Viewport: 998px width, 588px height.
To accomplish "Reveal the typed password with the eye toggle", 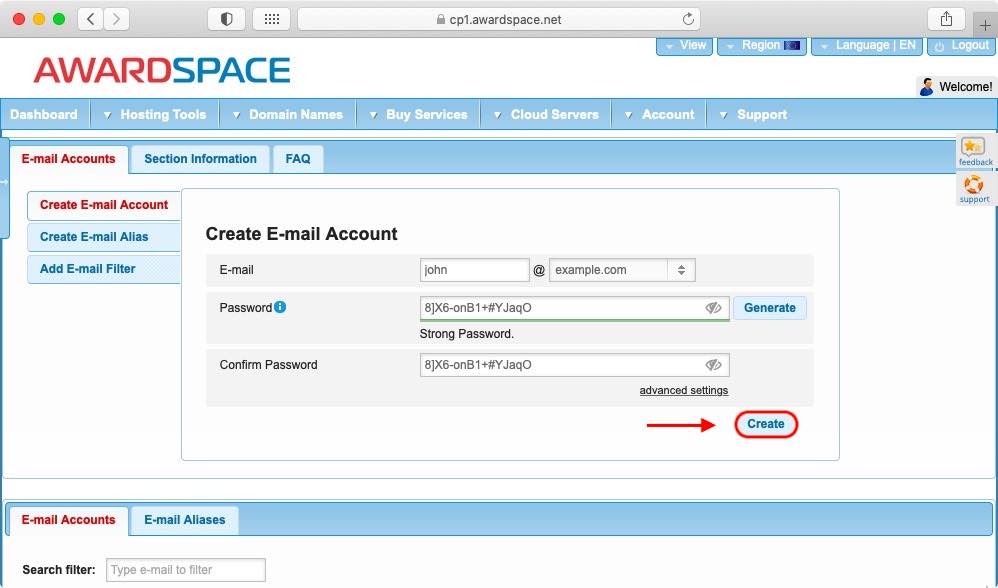I will [x=713, y=308].
